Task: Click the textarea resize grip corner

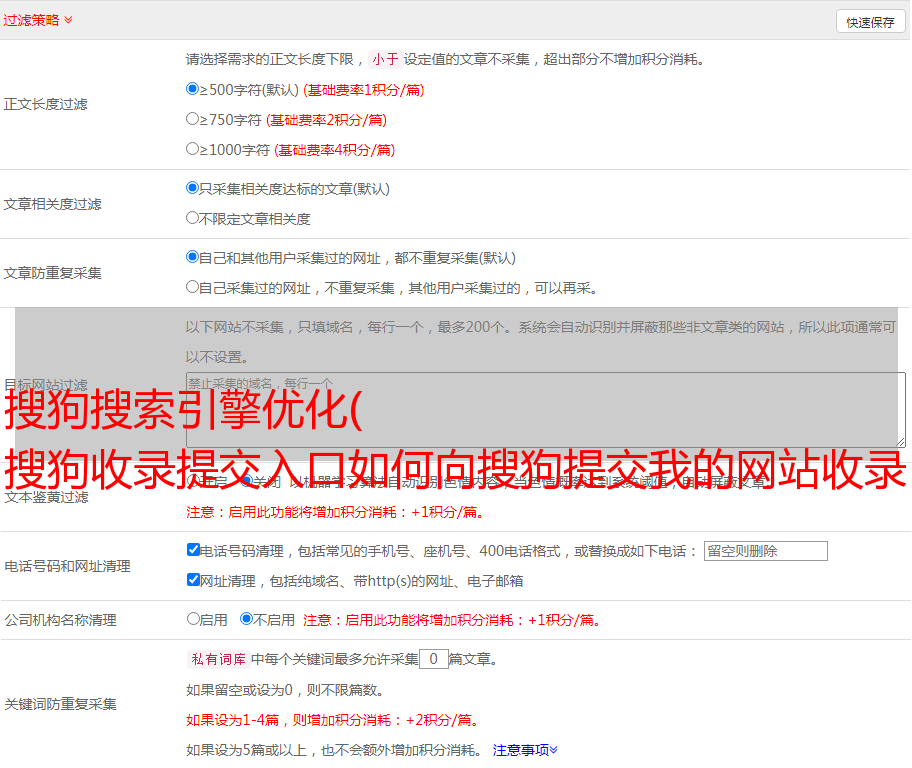Action: pyautogui.click(x=900, y=442)
